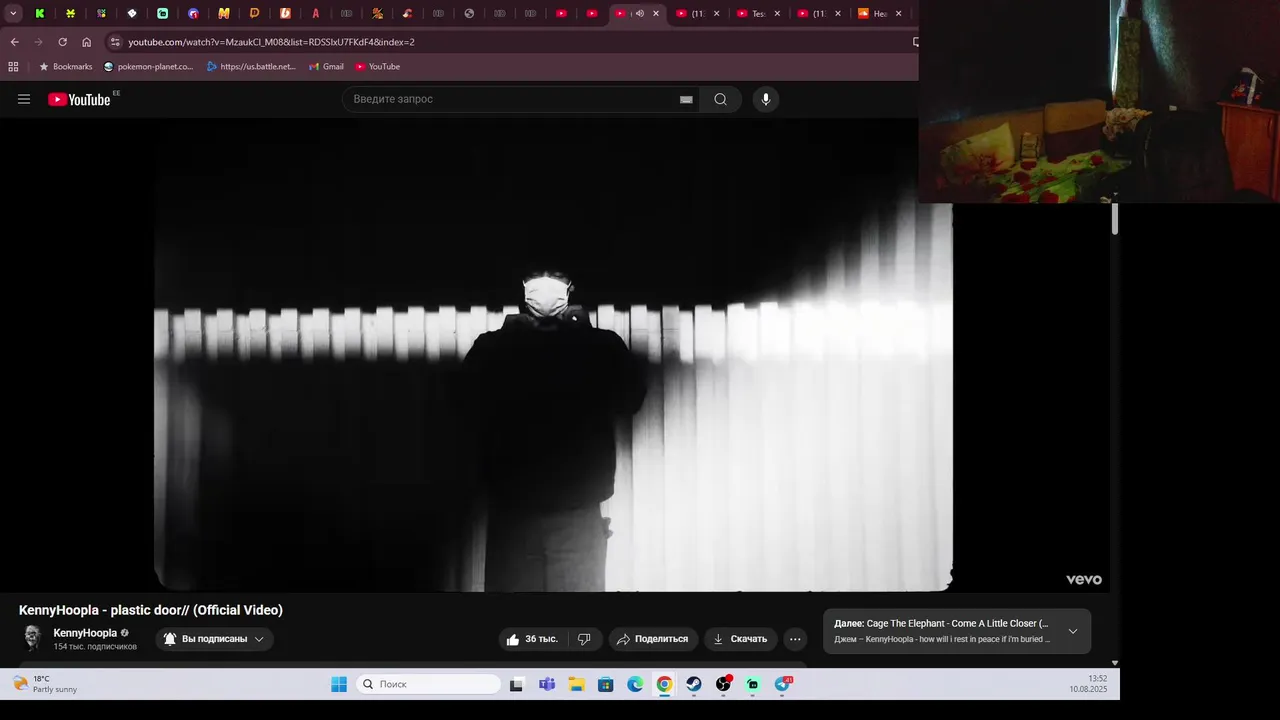Open the vevo watermark link on video
1280x720 pixels.
point(1083,580)
